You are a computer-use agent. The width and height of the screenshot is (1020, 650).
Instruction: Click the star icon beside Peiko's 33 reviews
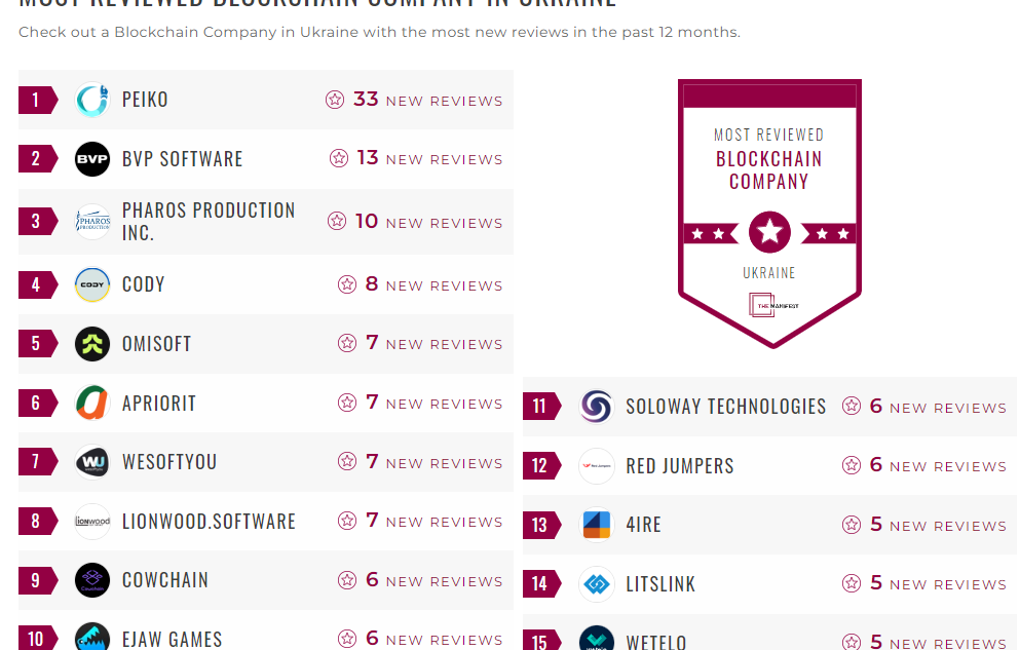pos(334,100)
